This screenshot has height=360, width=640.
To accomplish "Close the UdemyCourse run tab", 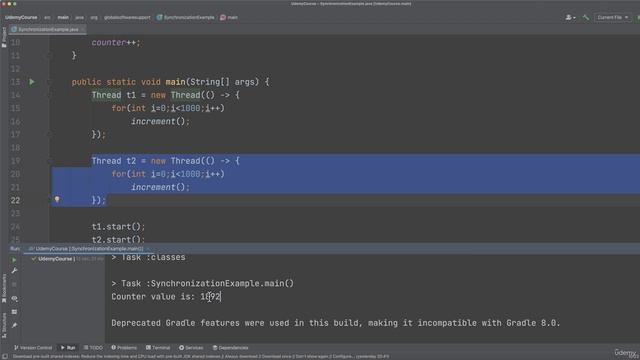I will coord(148,249).
